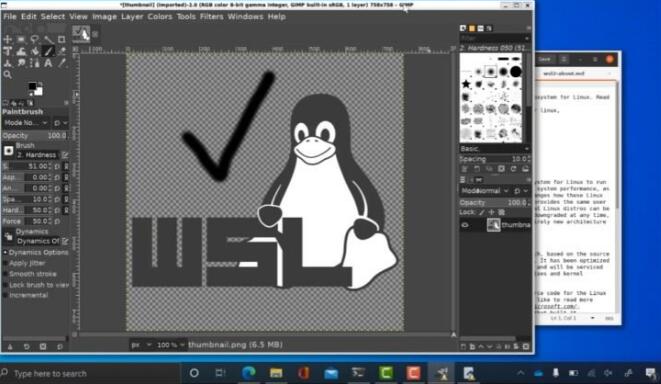This screenshot has height=384, width=661.
Task: Open the canvas unit px dropdown
Action: (141, 345)
